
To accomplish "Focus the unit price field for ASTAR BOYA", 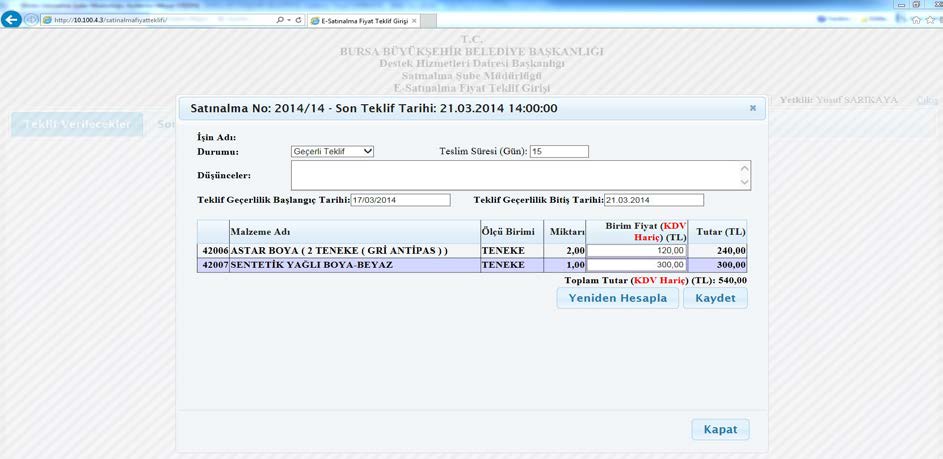I will [x=636, y=250].
